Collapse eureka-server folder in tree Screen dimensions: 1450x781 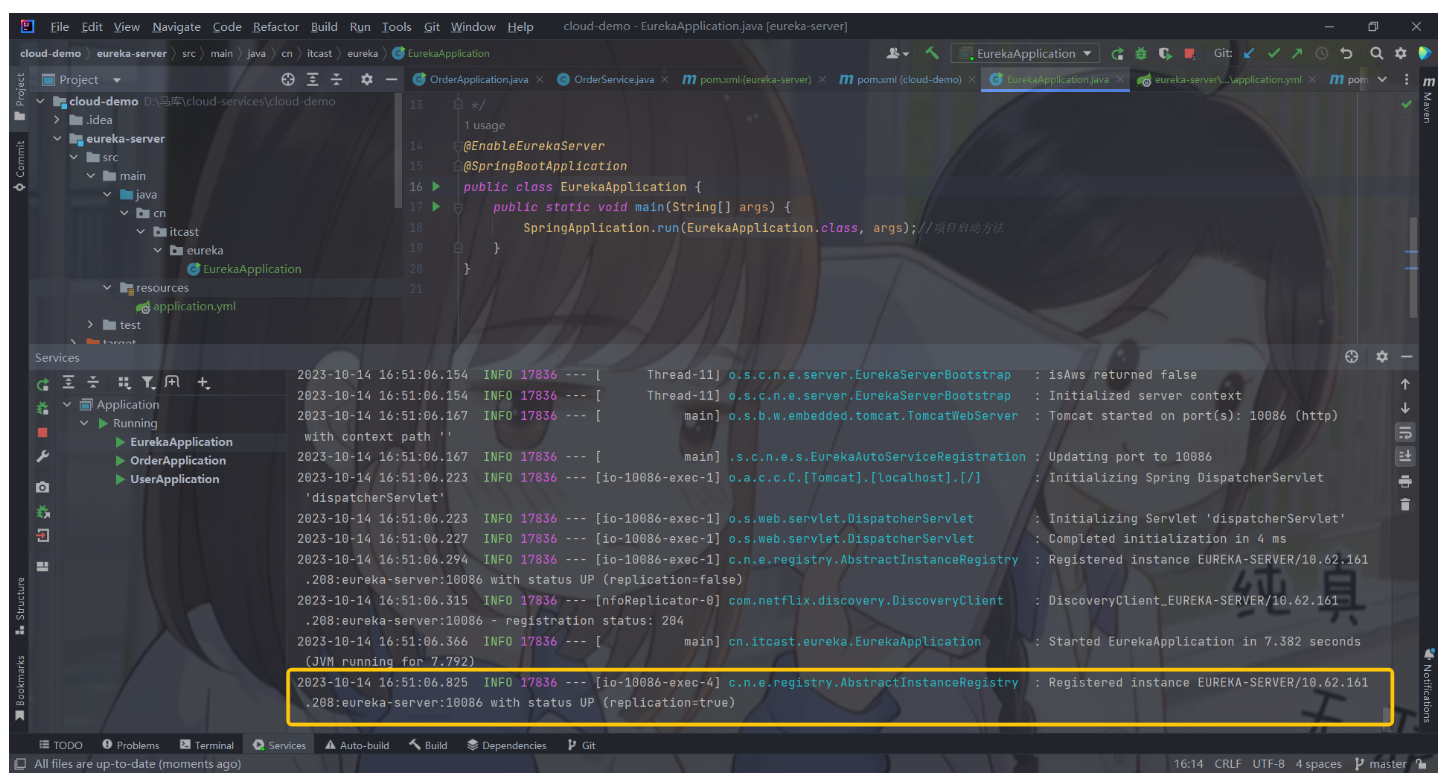click(58, 139)
